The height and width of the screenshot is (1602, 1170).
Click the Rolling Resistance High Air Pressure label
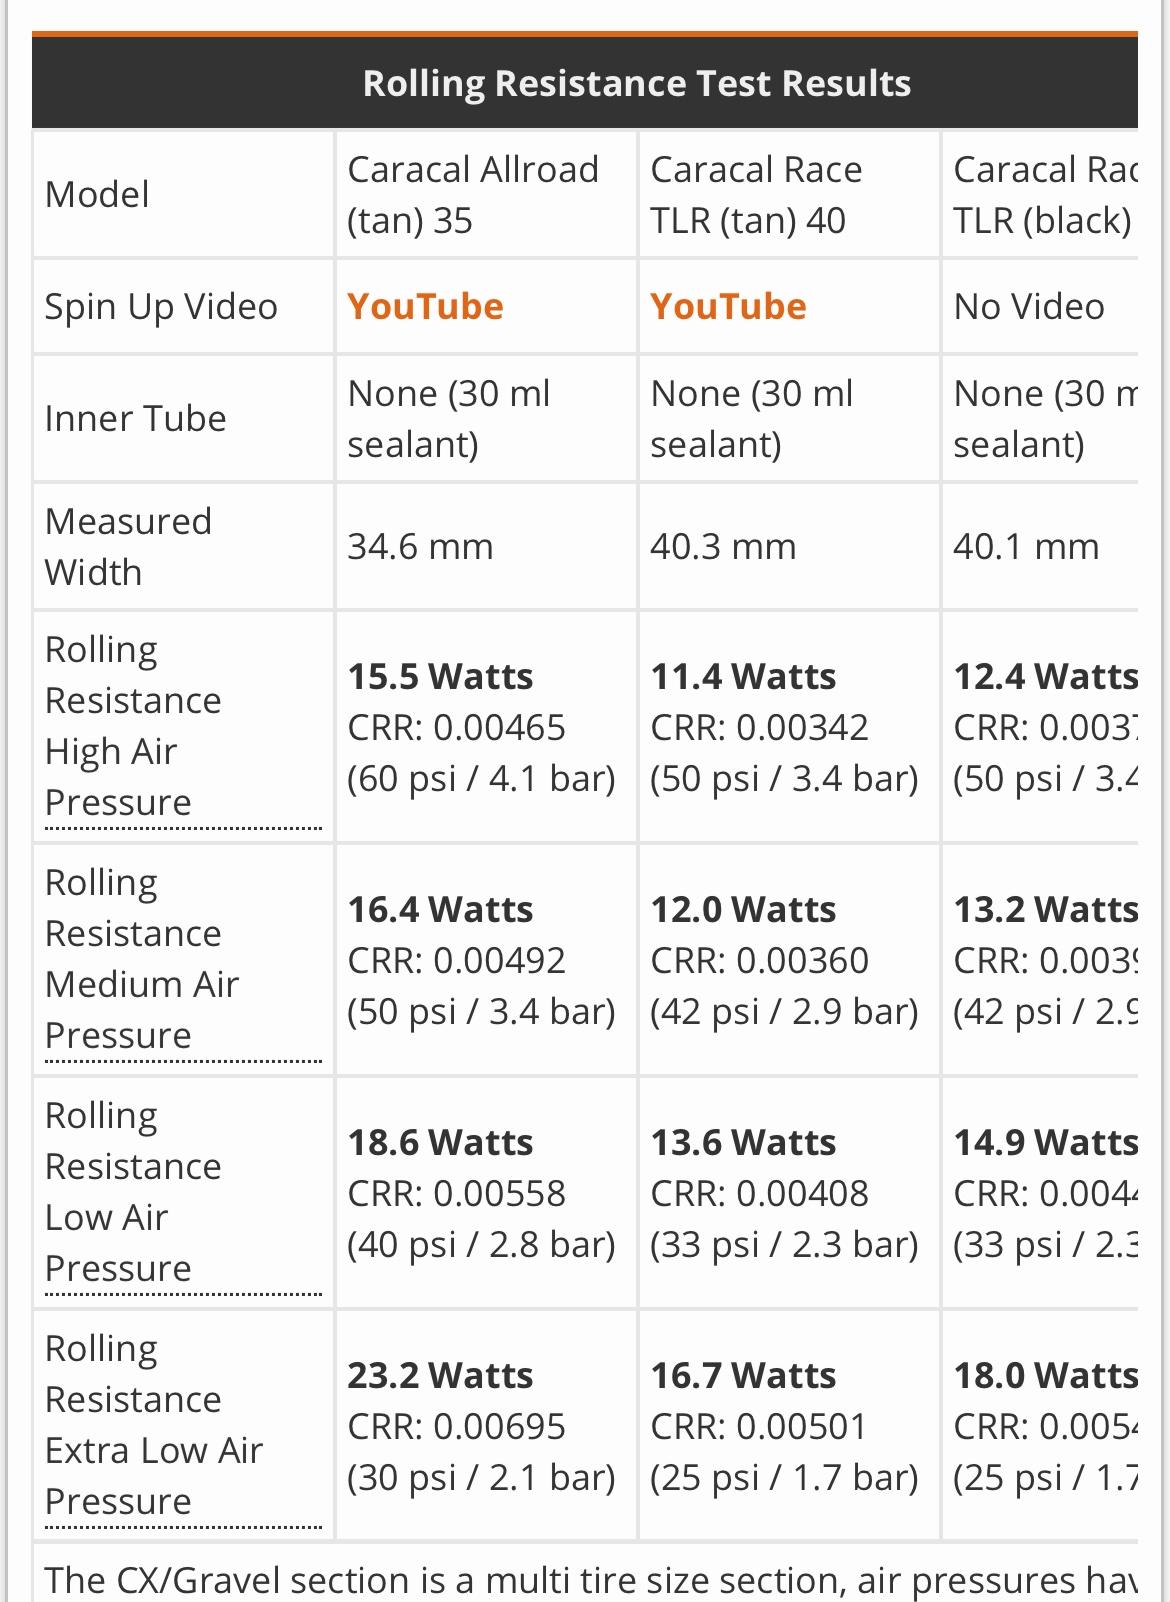click(132, 726)
